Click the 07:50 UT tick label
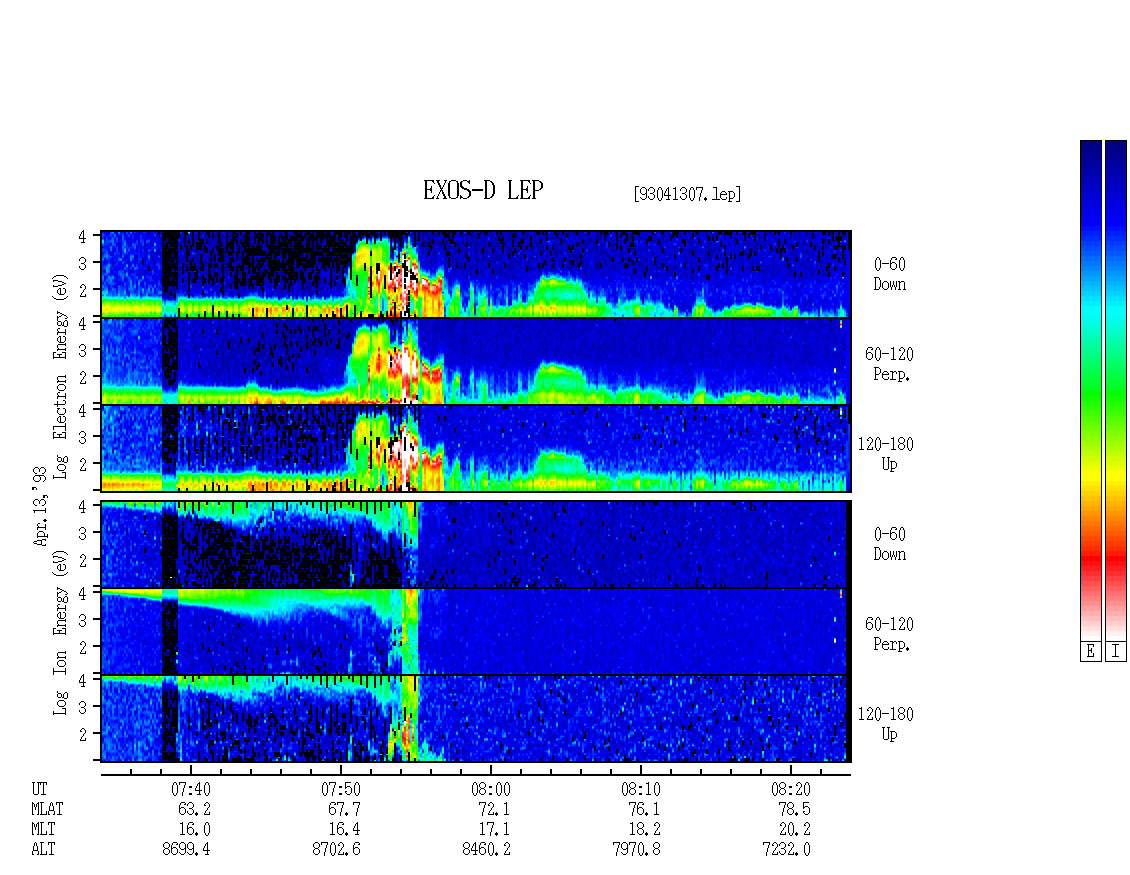This screenshot has height=875, width=1130. pos(341,789)
